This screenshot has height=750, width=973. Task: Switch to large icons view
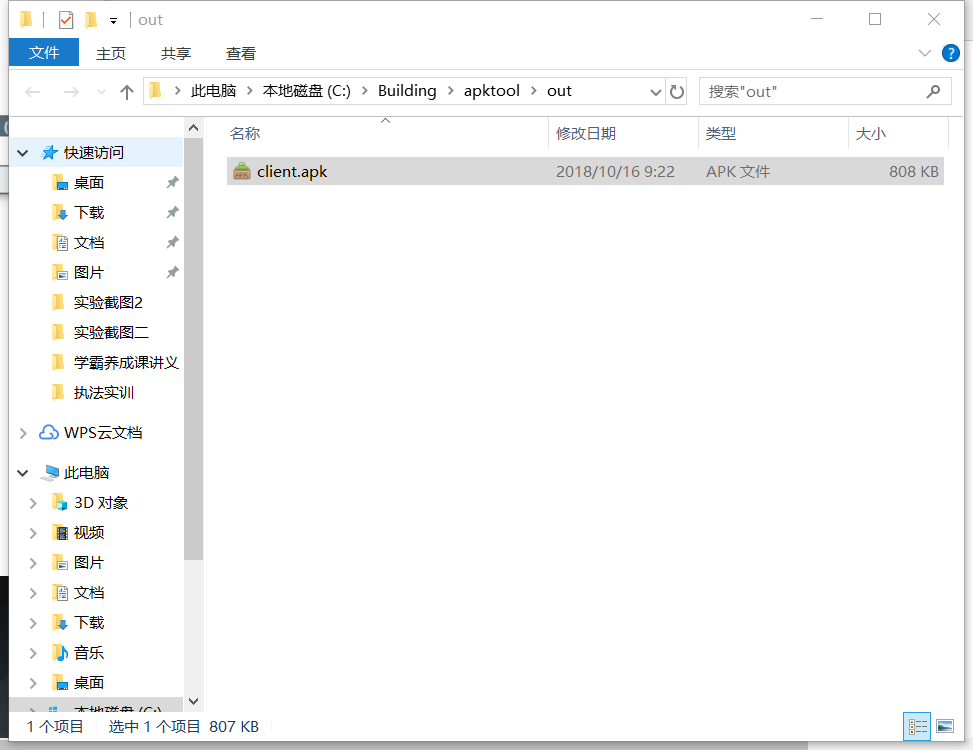tap(944, 726)
